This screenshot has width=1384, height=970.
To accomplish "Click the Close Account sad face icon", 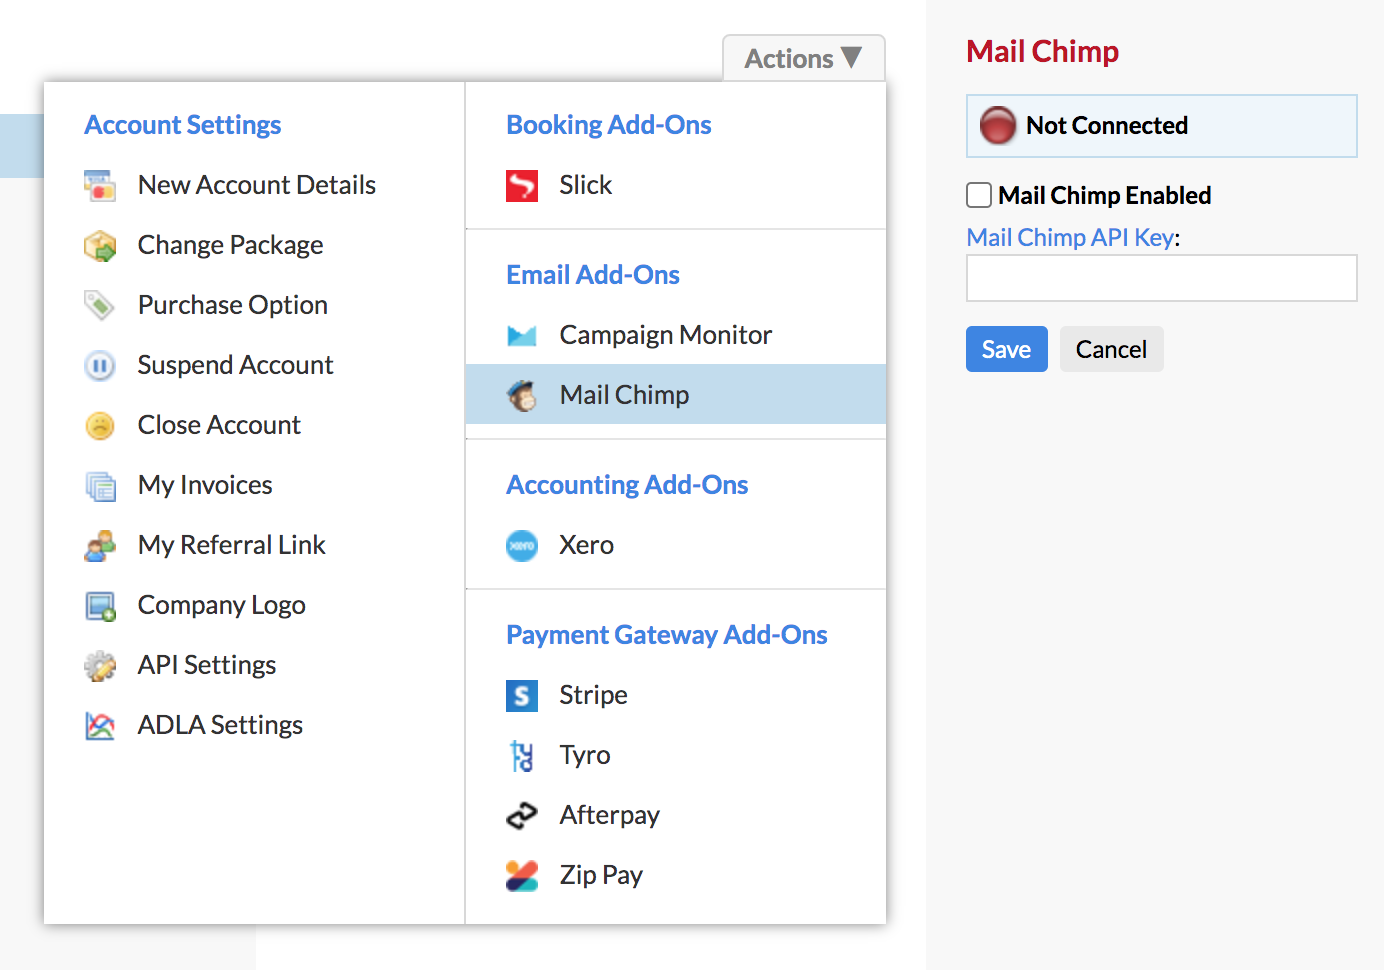I will (100, 425).
